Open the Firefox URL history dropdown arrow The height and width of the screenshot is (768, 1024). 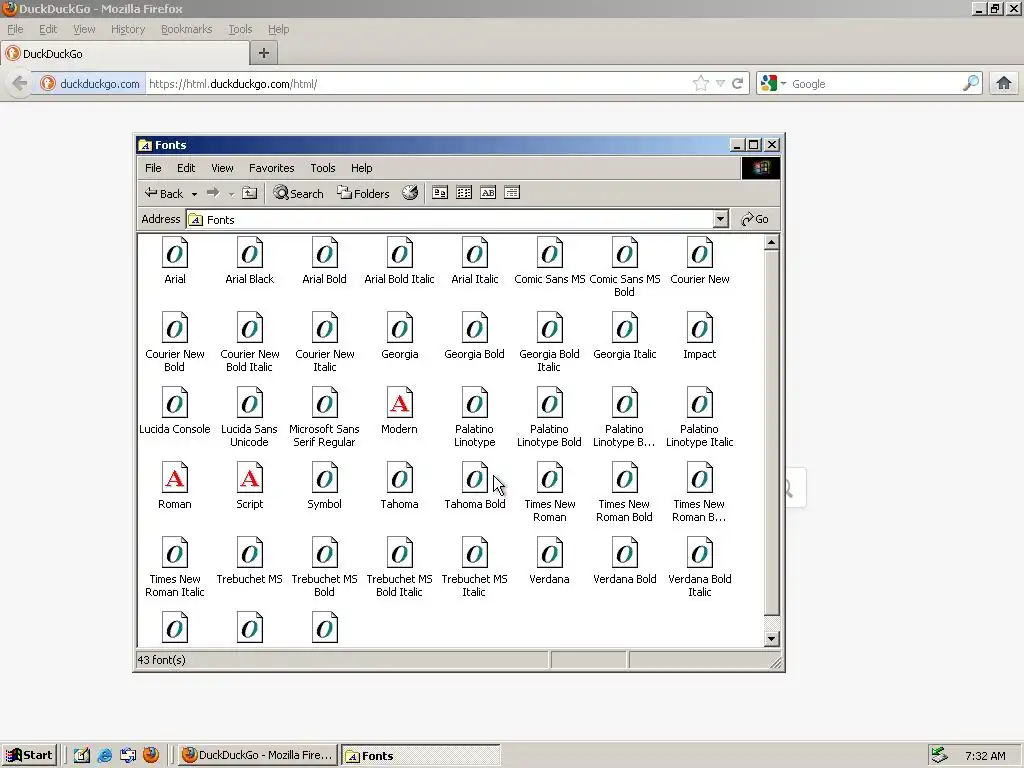coord(720,84)
